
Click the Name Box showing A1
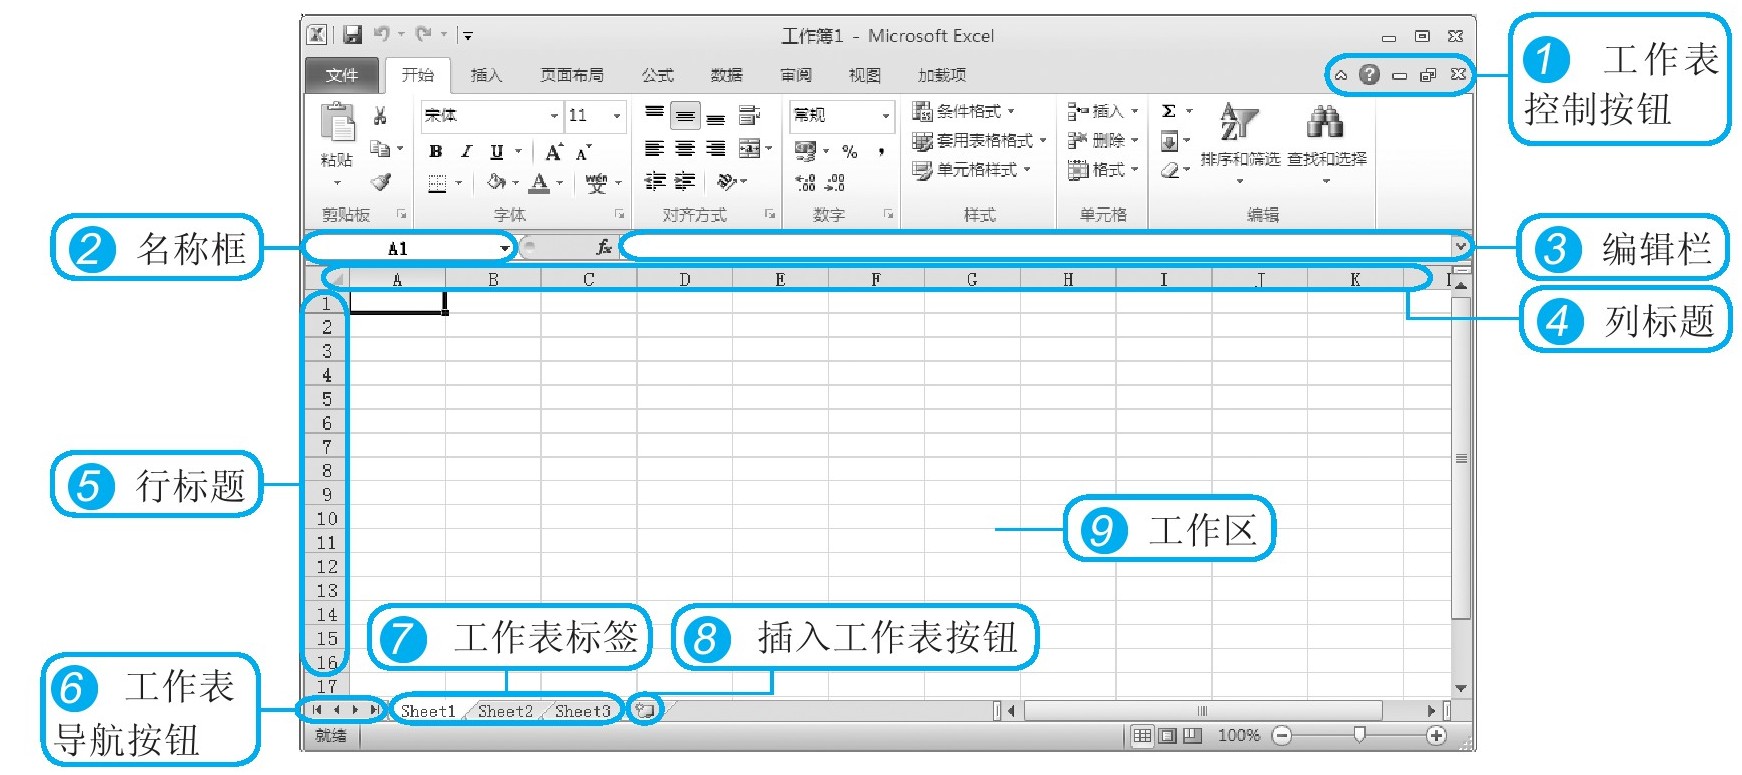tap(400, 248)
